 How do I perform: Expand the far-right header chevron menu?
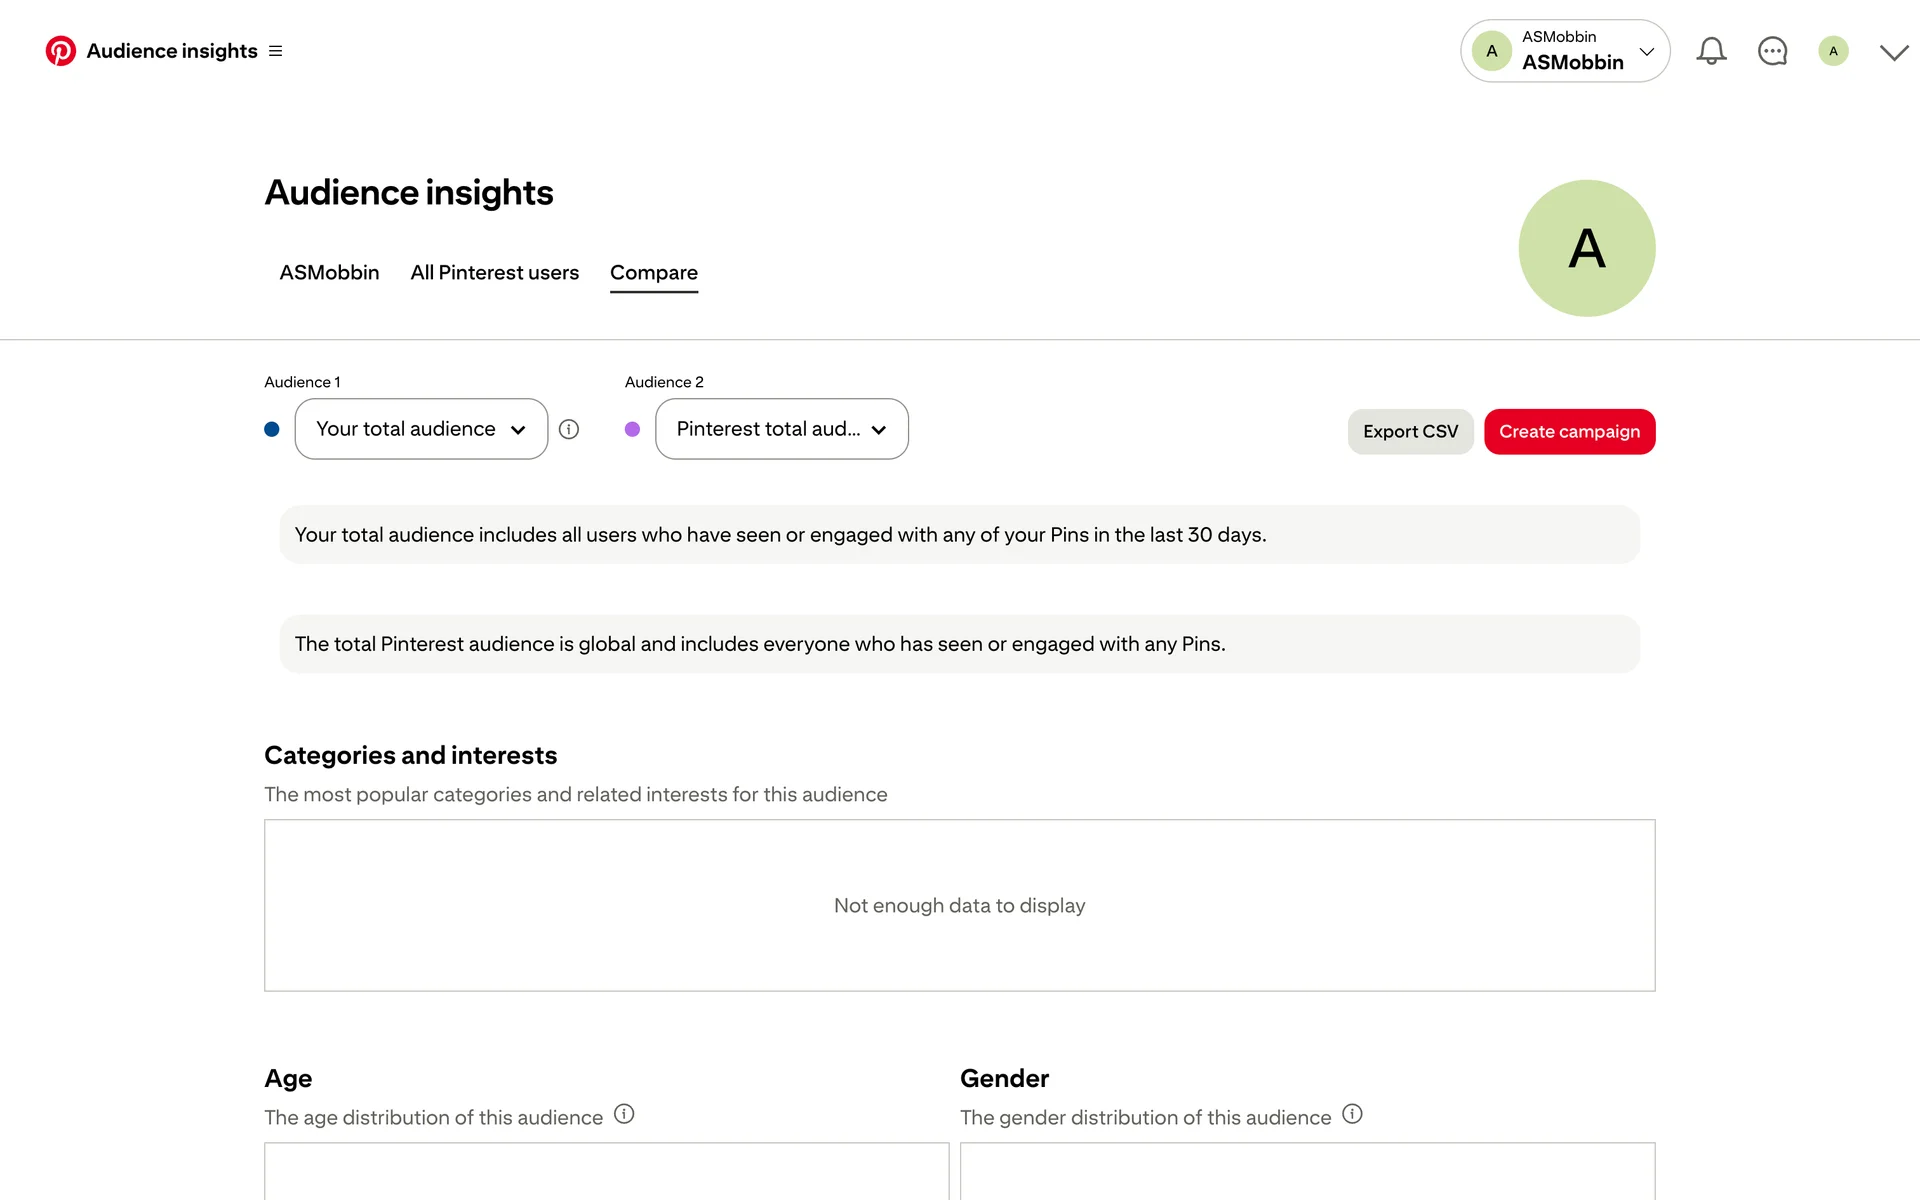(x=1893, y=52)
